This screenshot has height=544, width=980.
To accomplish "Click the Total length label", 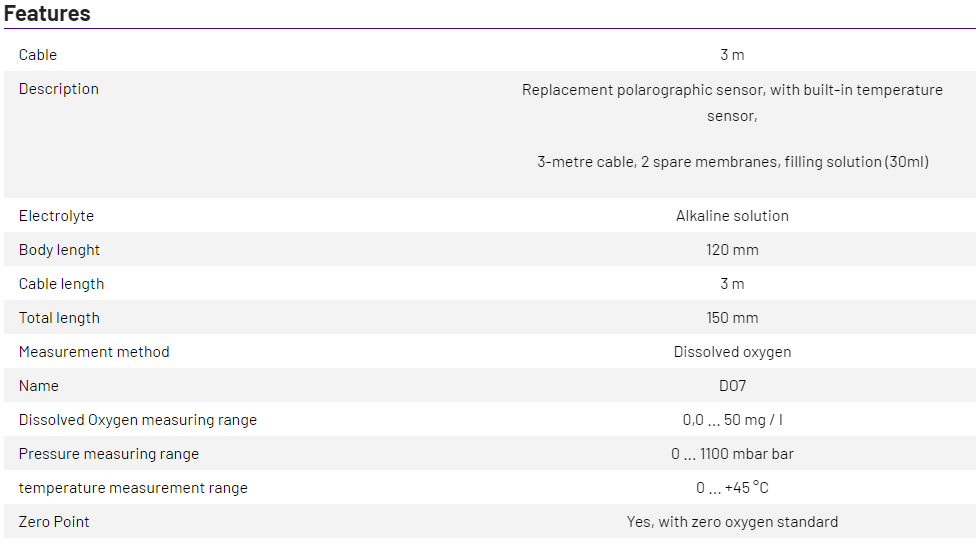I will [59, 318].
